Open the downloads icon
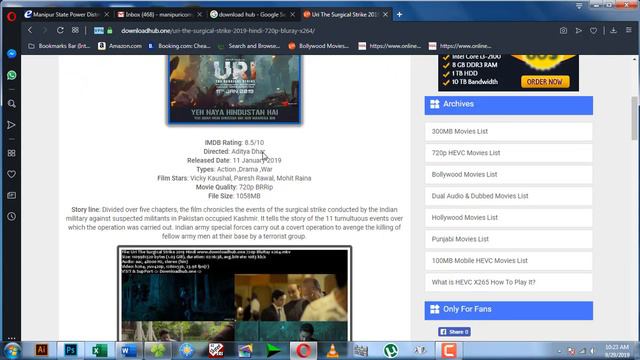640x360 pixels. (613, 31)
